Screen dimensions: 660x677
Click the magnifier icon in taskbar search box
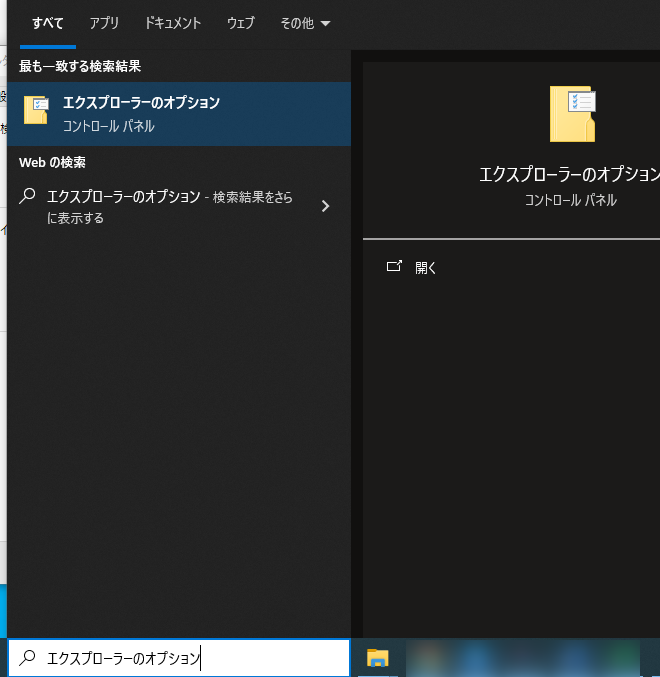pyautogui.click(x=28, y=657)
